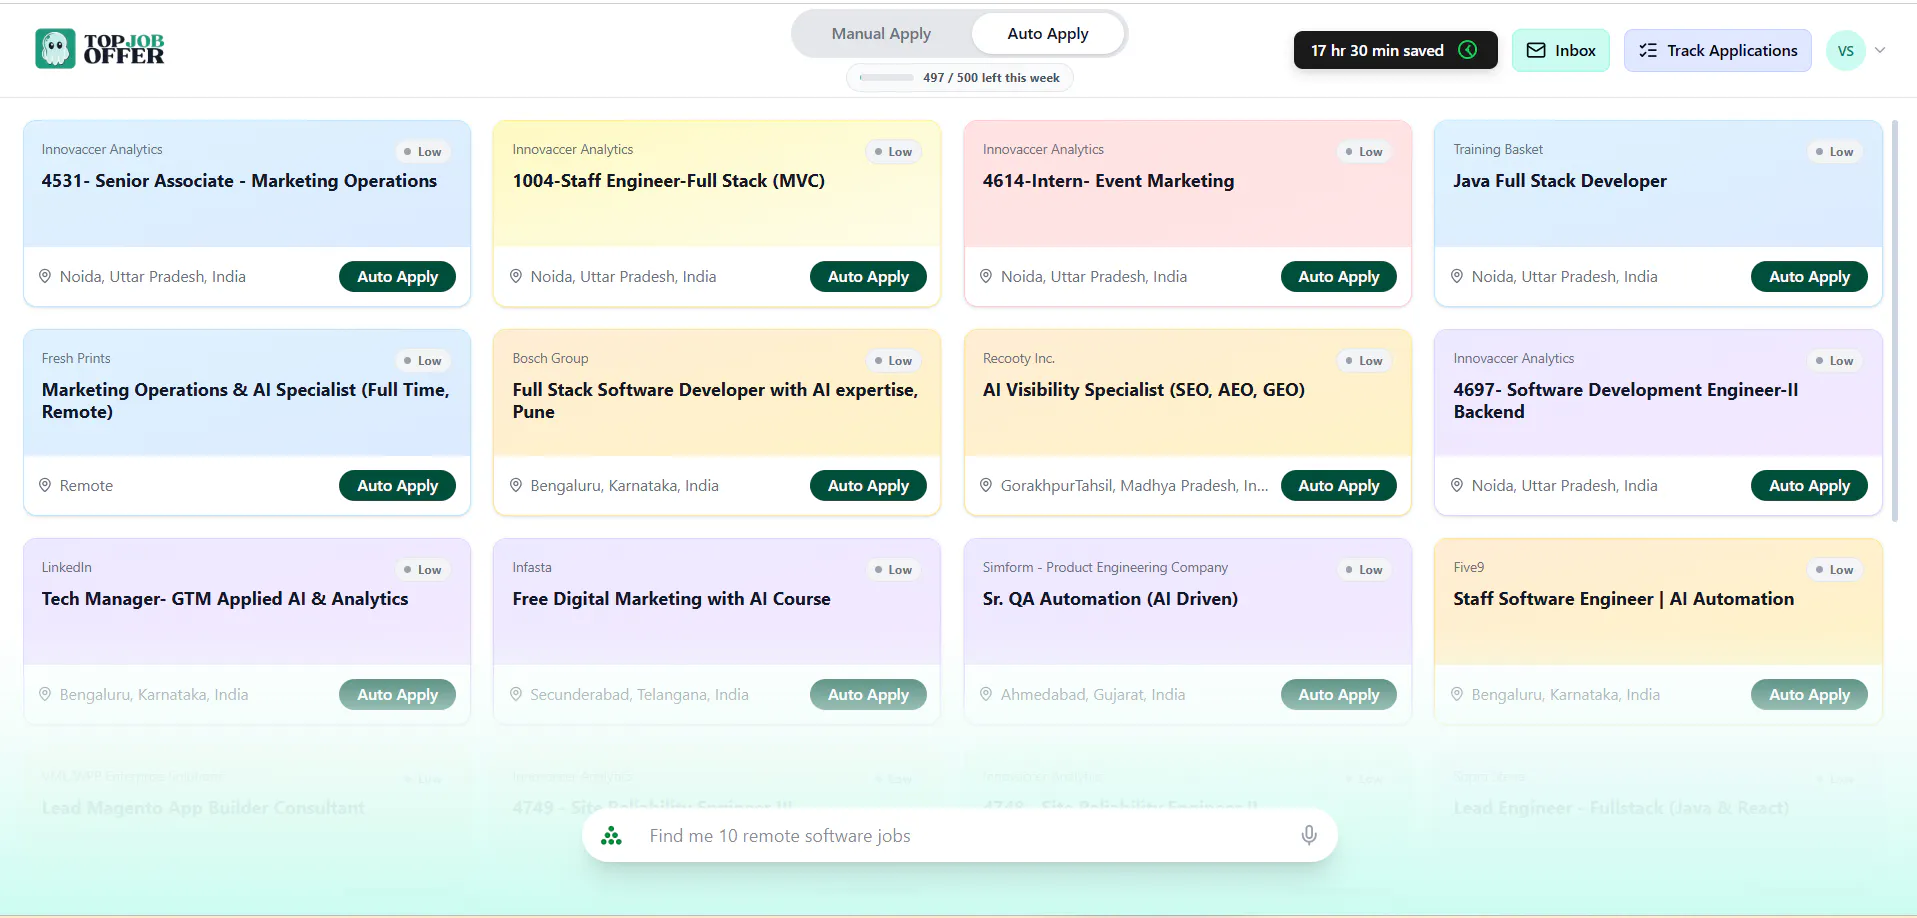
Task: Click location pin beside Remote on Fresh Prints card
Action: (45, 485)
